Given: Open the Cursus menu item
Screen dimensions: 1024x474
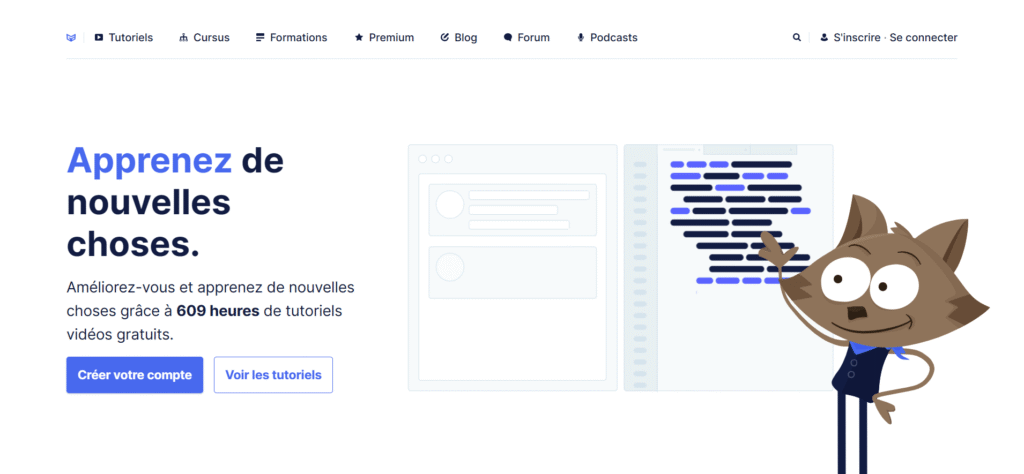Looking at the screenshot, I should point(212,38).
